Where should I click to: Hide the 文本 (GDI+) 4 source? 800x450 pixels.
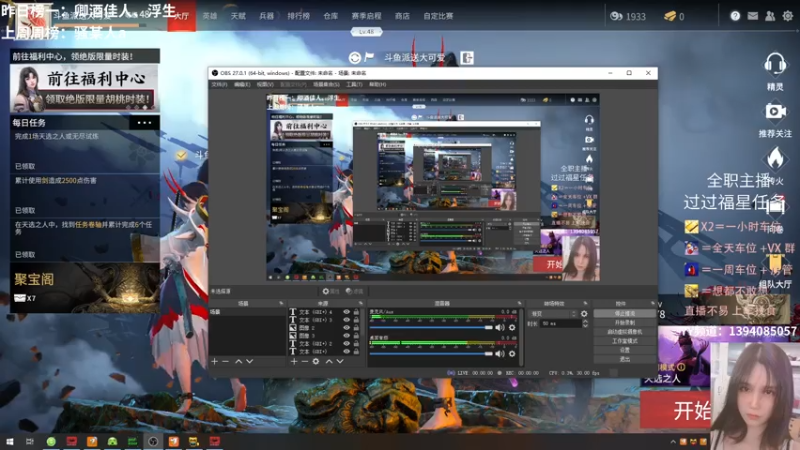(x=346, y=312)
